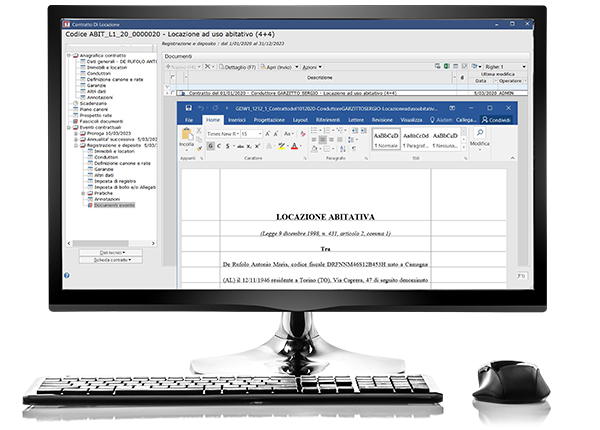Open the Modifica search tool

[x=479, y=138]
